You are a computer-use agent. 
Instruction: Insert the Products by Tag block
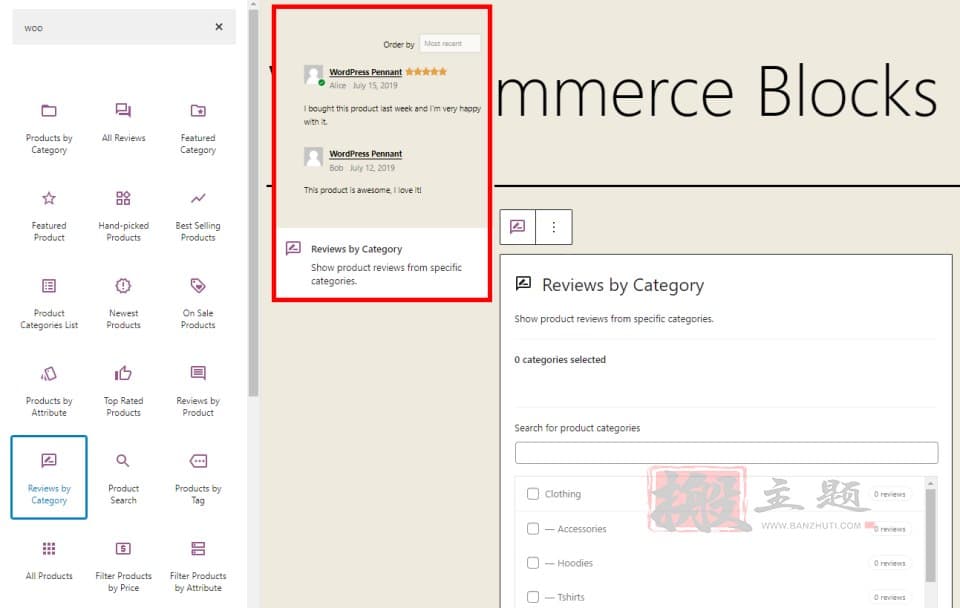pyautogui.click(x=198, y=479)
